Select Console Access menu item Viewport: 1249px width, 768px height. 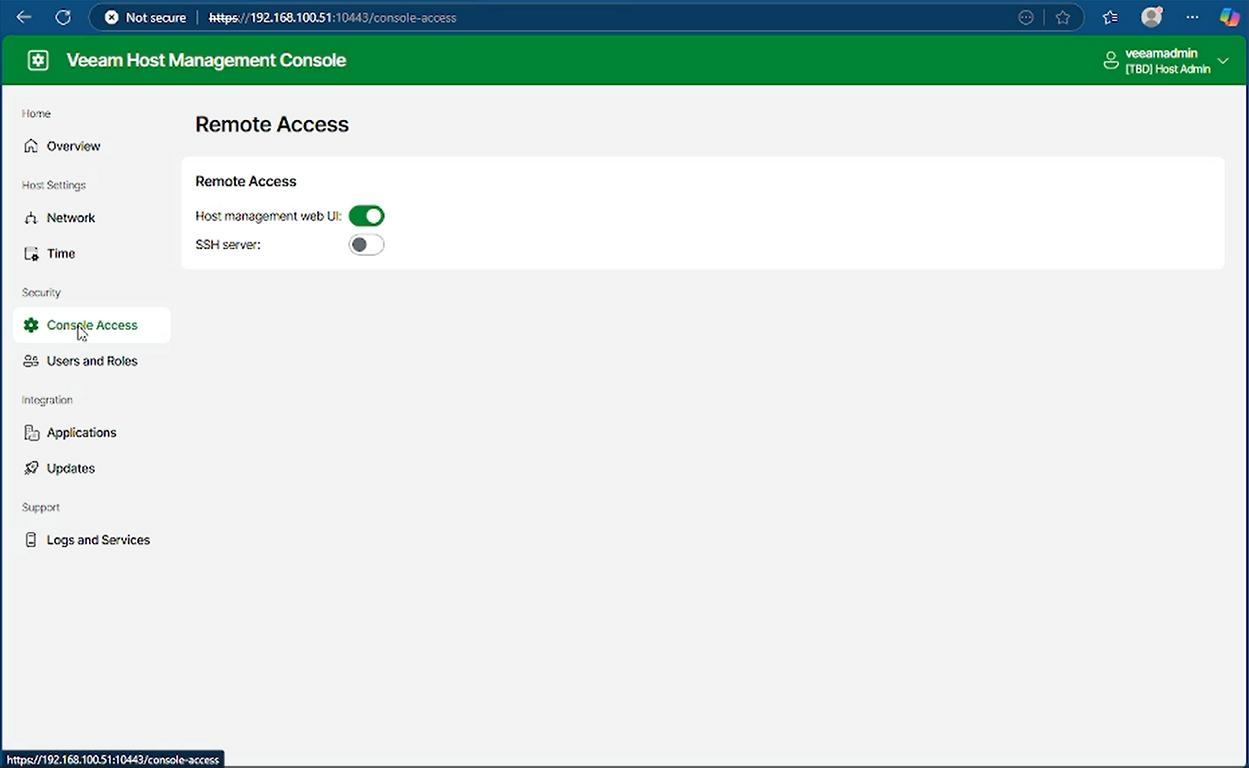point(92,325)
